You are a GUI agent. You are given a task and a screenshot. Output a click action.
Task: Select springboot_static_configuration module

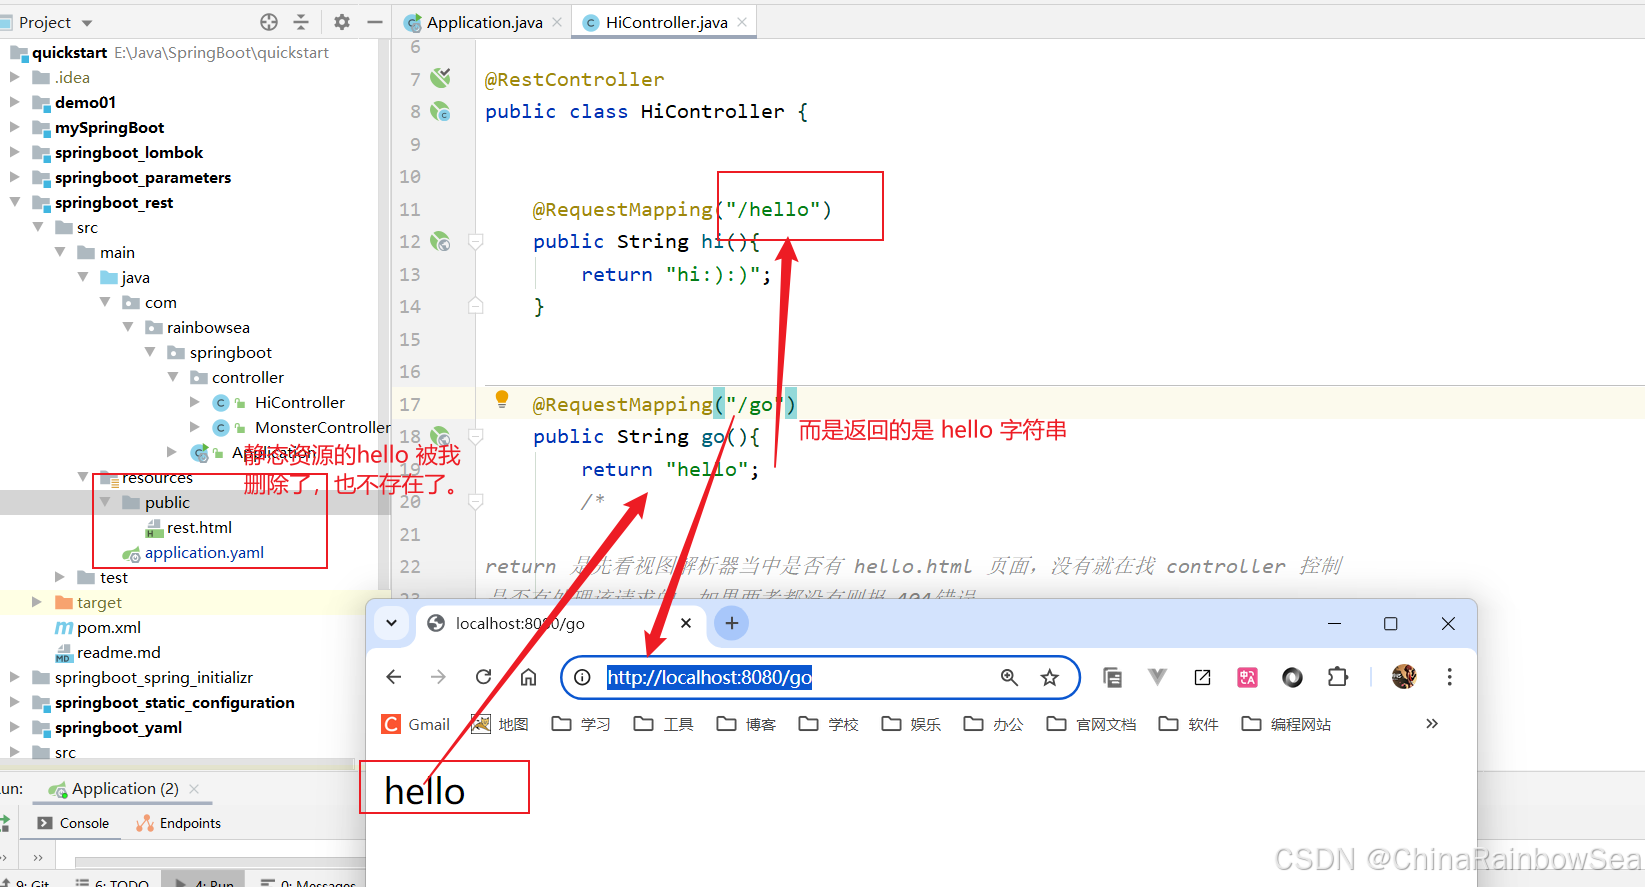pyautogui.click(x=174, y=702)
